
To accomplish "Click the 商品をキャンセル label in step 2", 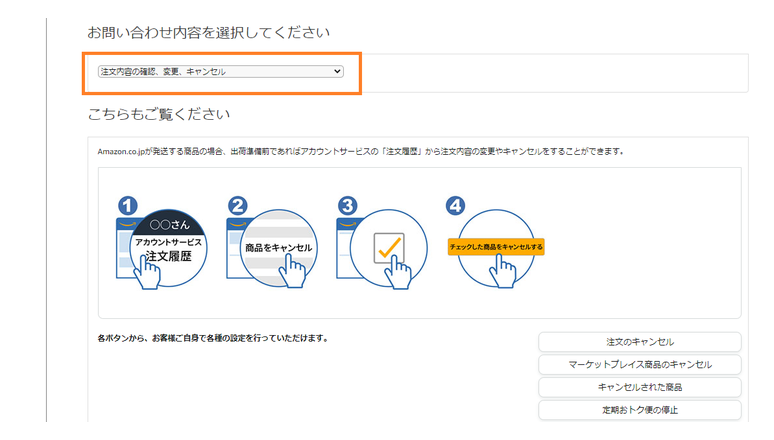I will tap(278, 247).
